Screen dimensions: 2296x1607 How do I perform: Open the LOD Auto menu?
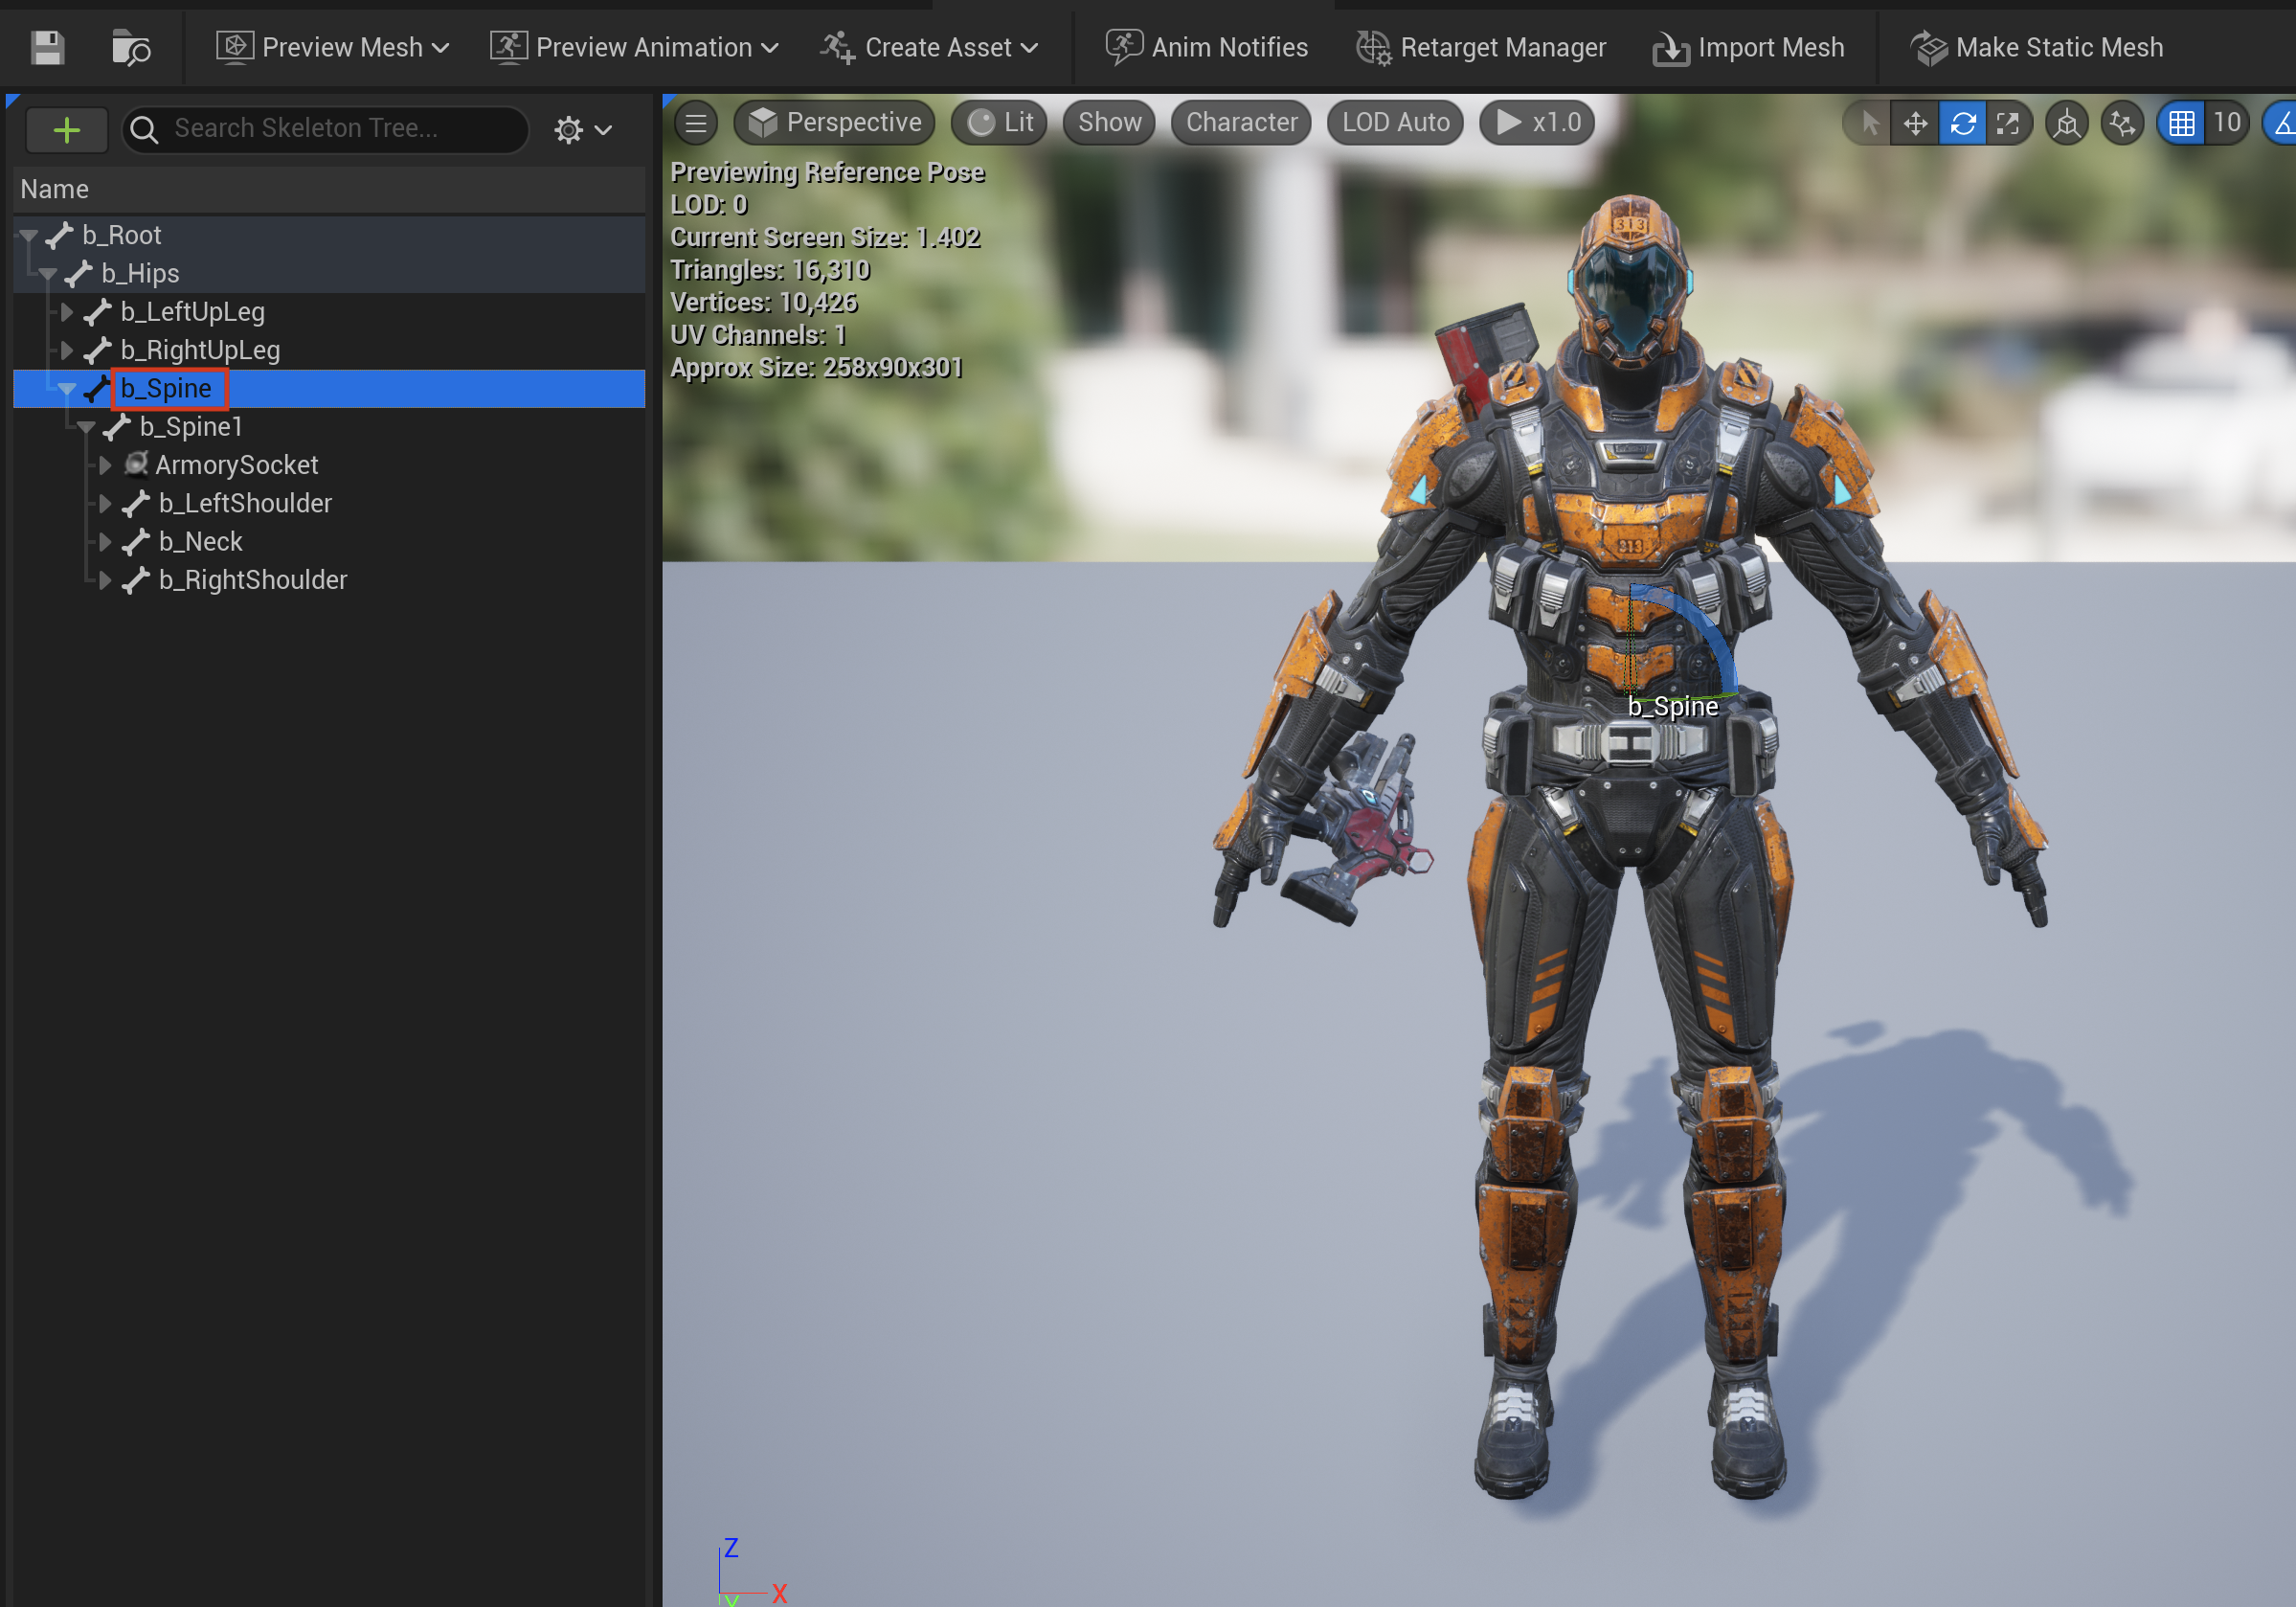click(1395, 123)
